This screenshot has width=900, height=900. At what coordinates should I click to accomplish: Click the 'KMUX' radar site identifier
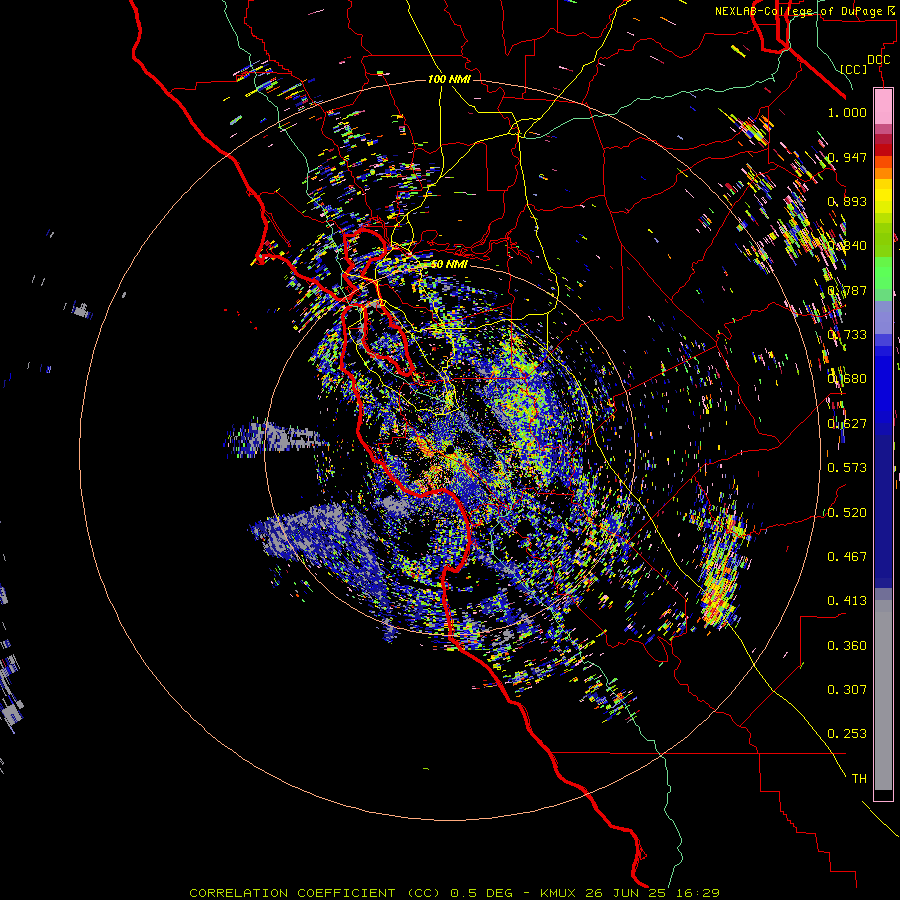pyautogui.click(x=557, y=893)
